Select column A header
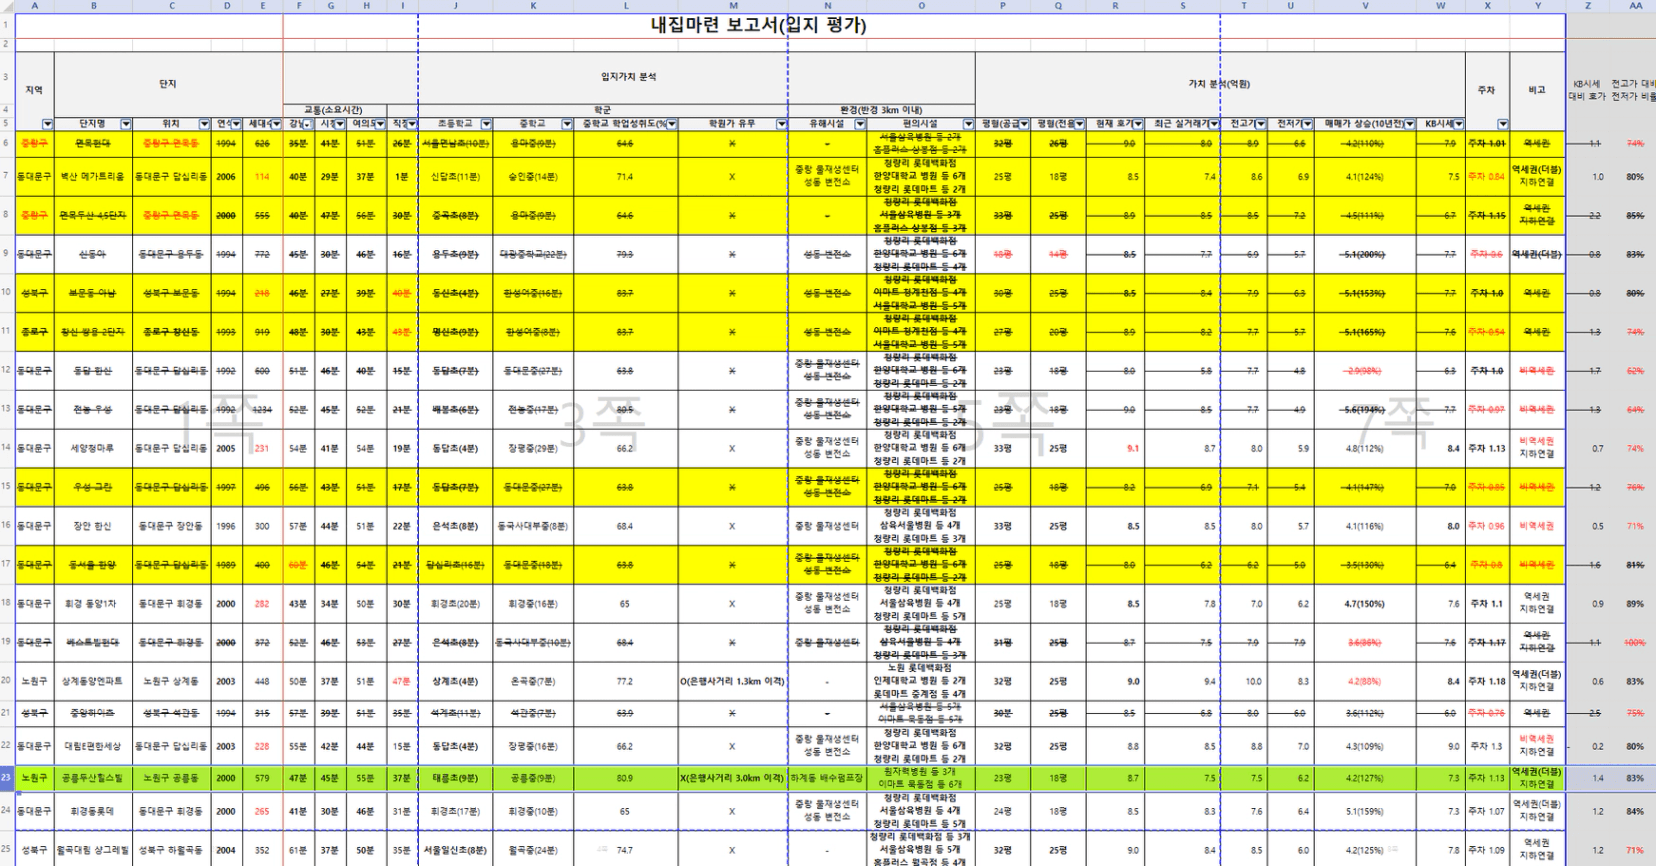Image resolution: width=1656 pixels, height=866 pixels. tap(35, 6)
